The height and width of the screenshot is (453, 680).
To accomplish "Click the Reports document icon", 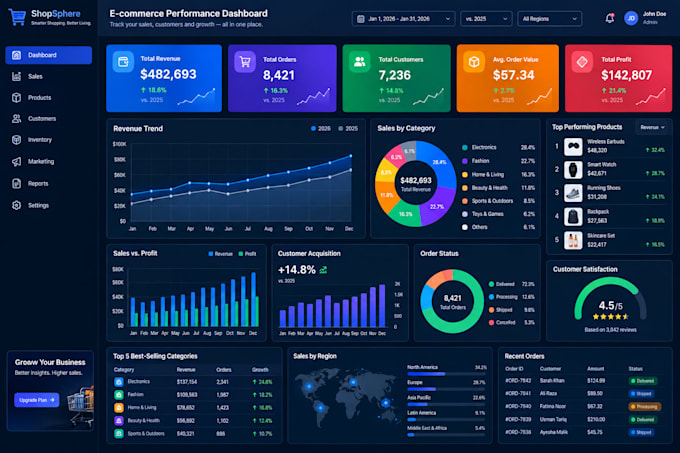I will click(16, 183).
